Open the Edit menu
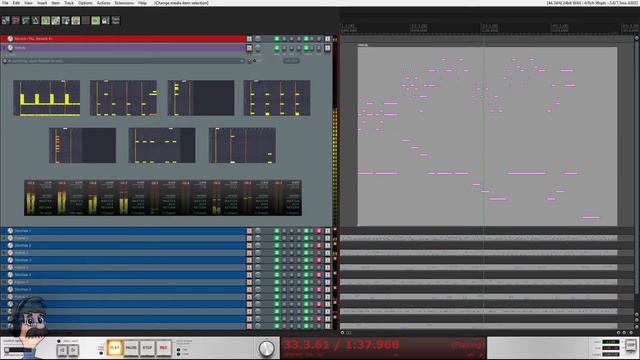 tap(16, 3)
